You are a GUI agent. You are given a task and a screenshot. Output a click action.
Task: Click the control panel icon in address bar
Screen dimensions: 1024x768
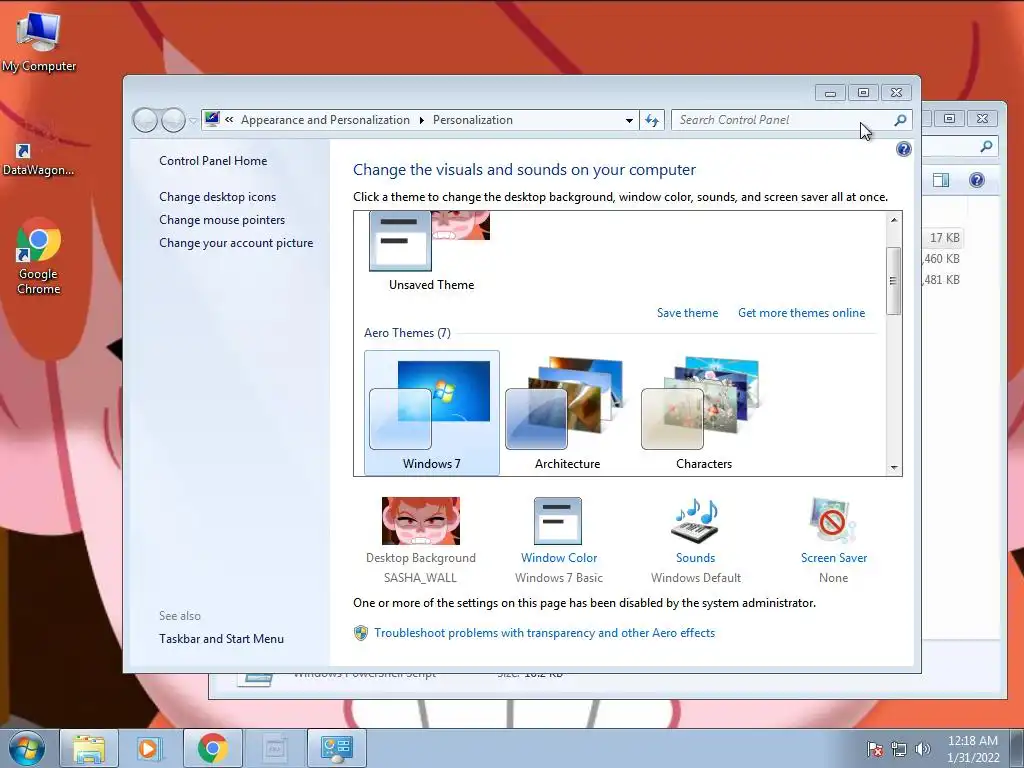[212, 119]
